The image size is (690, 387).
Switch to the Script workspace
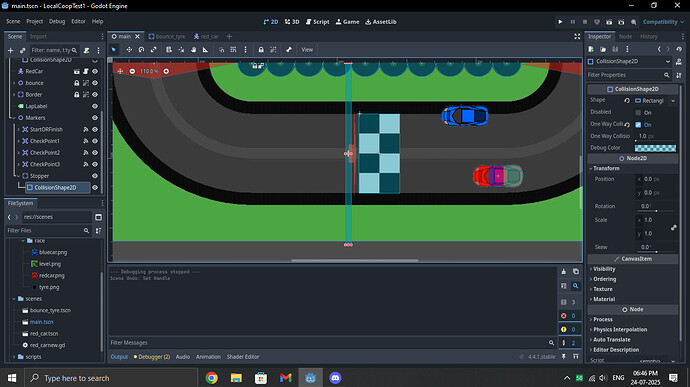pyautogui.click(x=317, y=22)
